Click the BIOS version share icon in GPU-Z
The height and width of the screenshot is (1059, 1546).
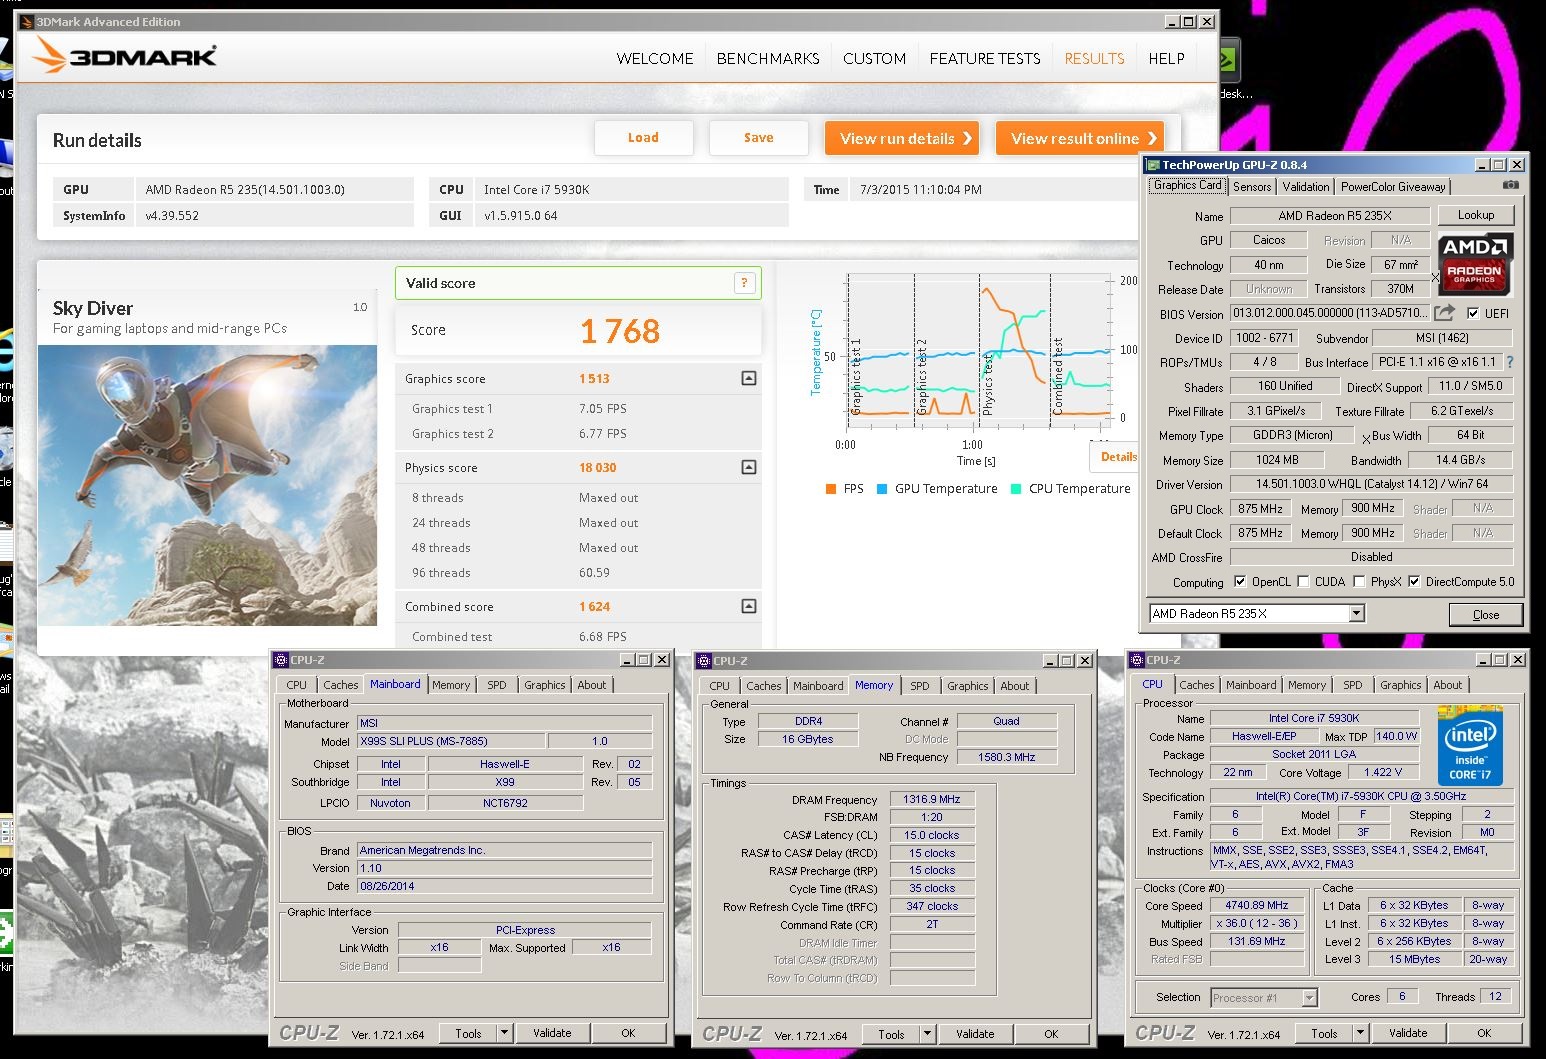(1445, 313)
